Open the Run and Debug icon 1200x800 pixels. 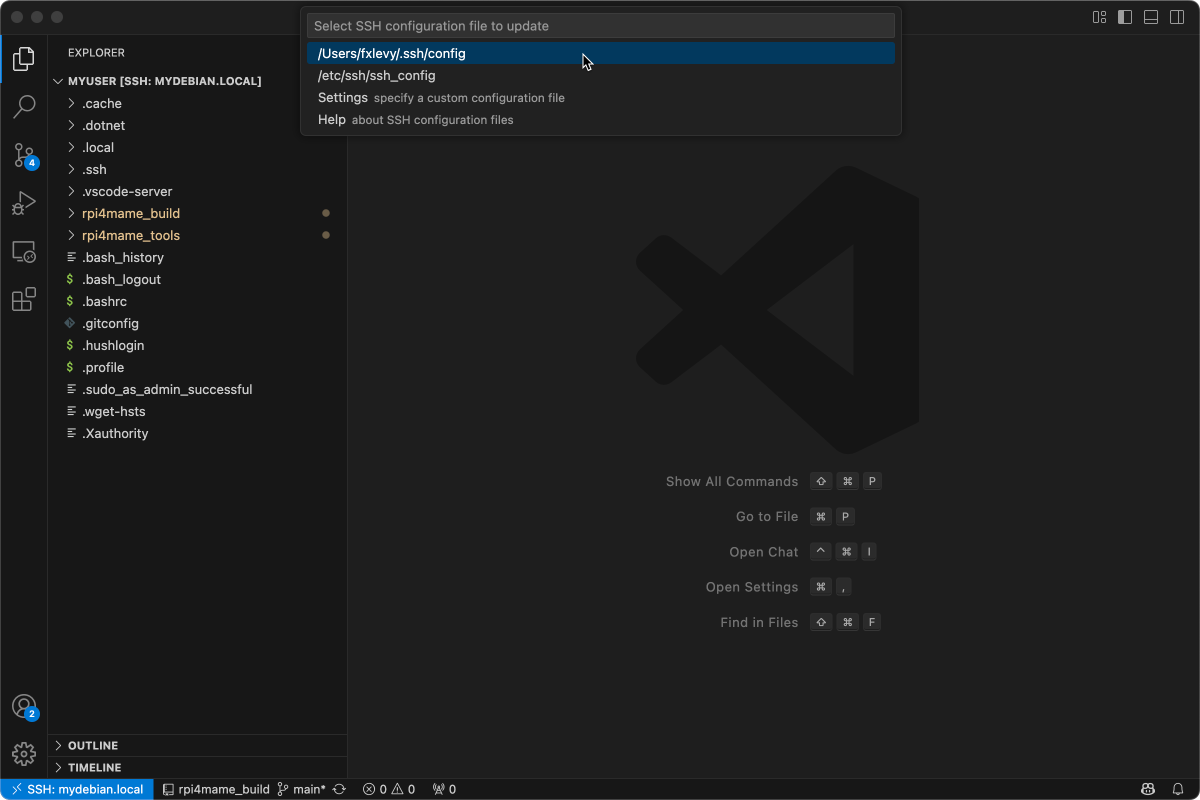pyautogui.click(x=23, y=203)
